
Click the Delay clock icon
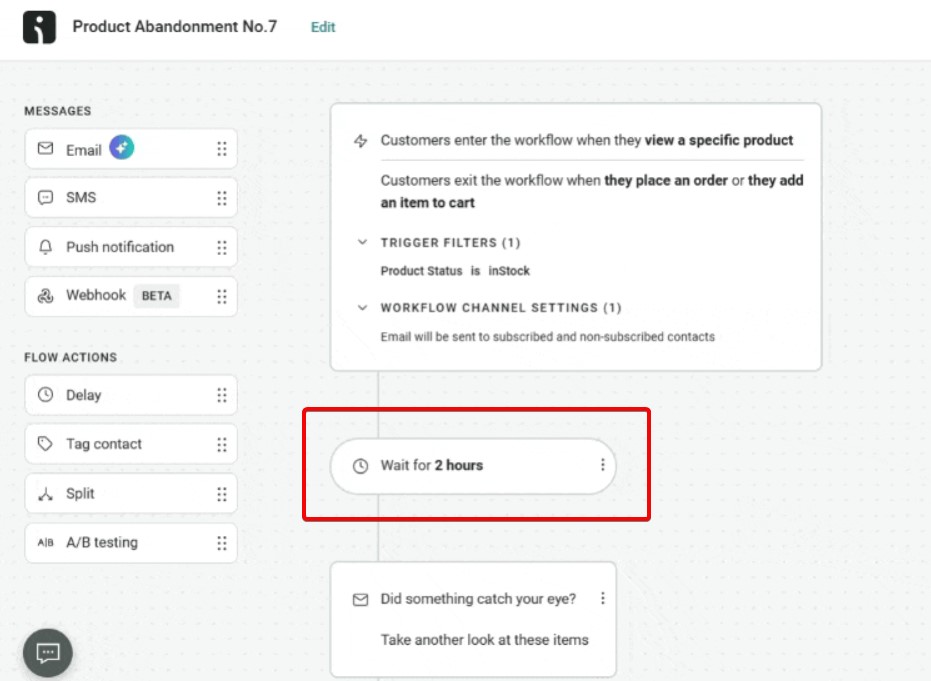coord(44,394)
